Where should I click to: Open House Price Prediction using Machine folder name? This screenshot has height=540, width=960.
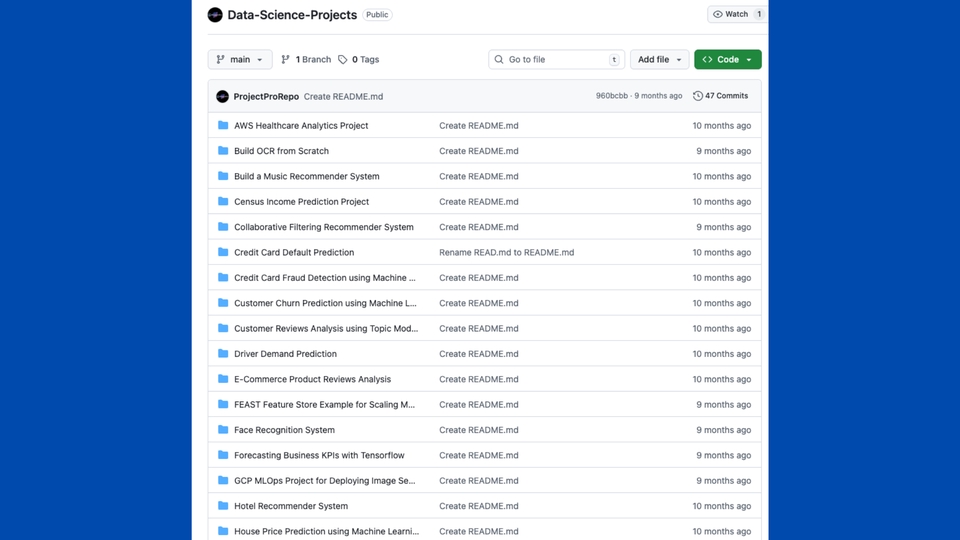point(326,531)
